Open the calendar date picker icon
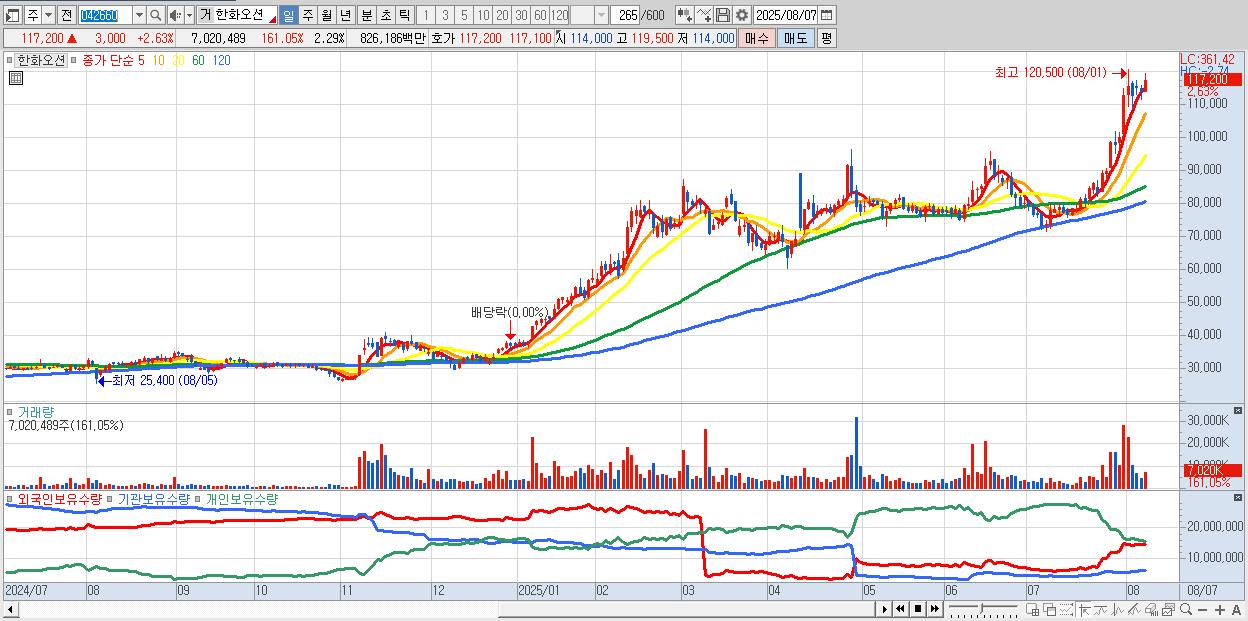 point(826,15)
